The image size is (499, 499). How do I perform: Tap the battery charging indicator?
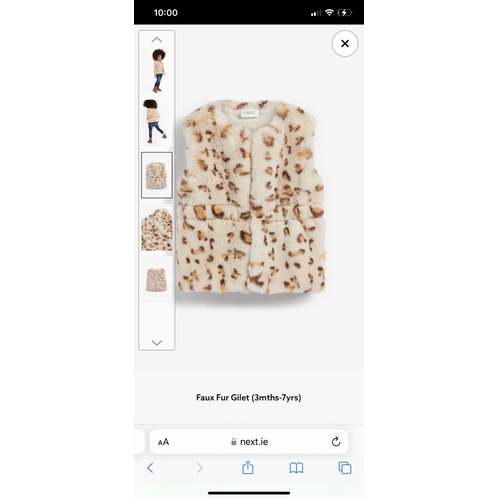pos(345,13)
